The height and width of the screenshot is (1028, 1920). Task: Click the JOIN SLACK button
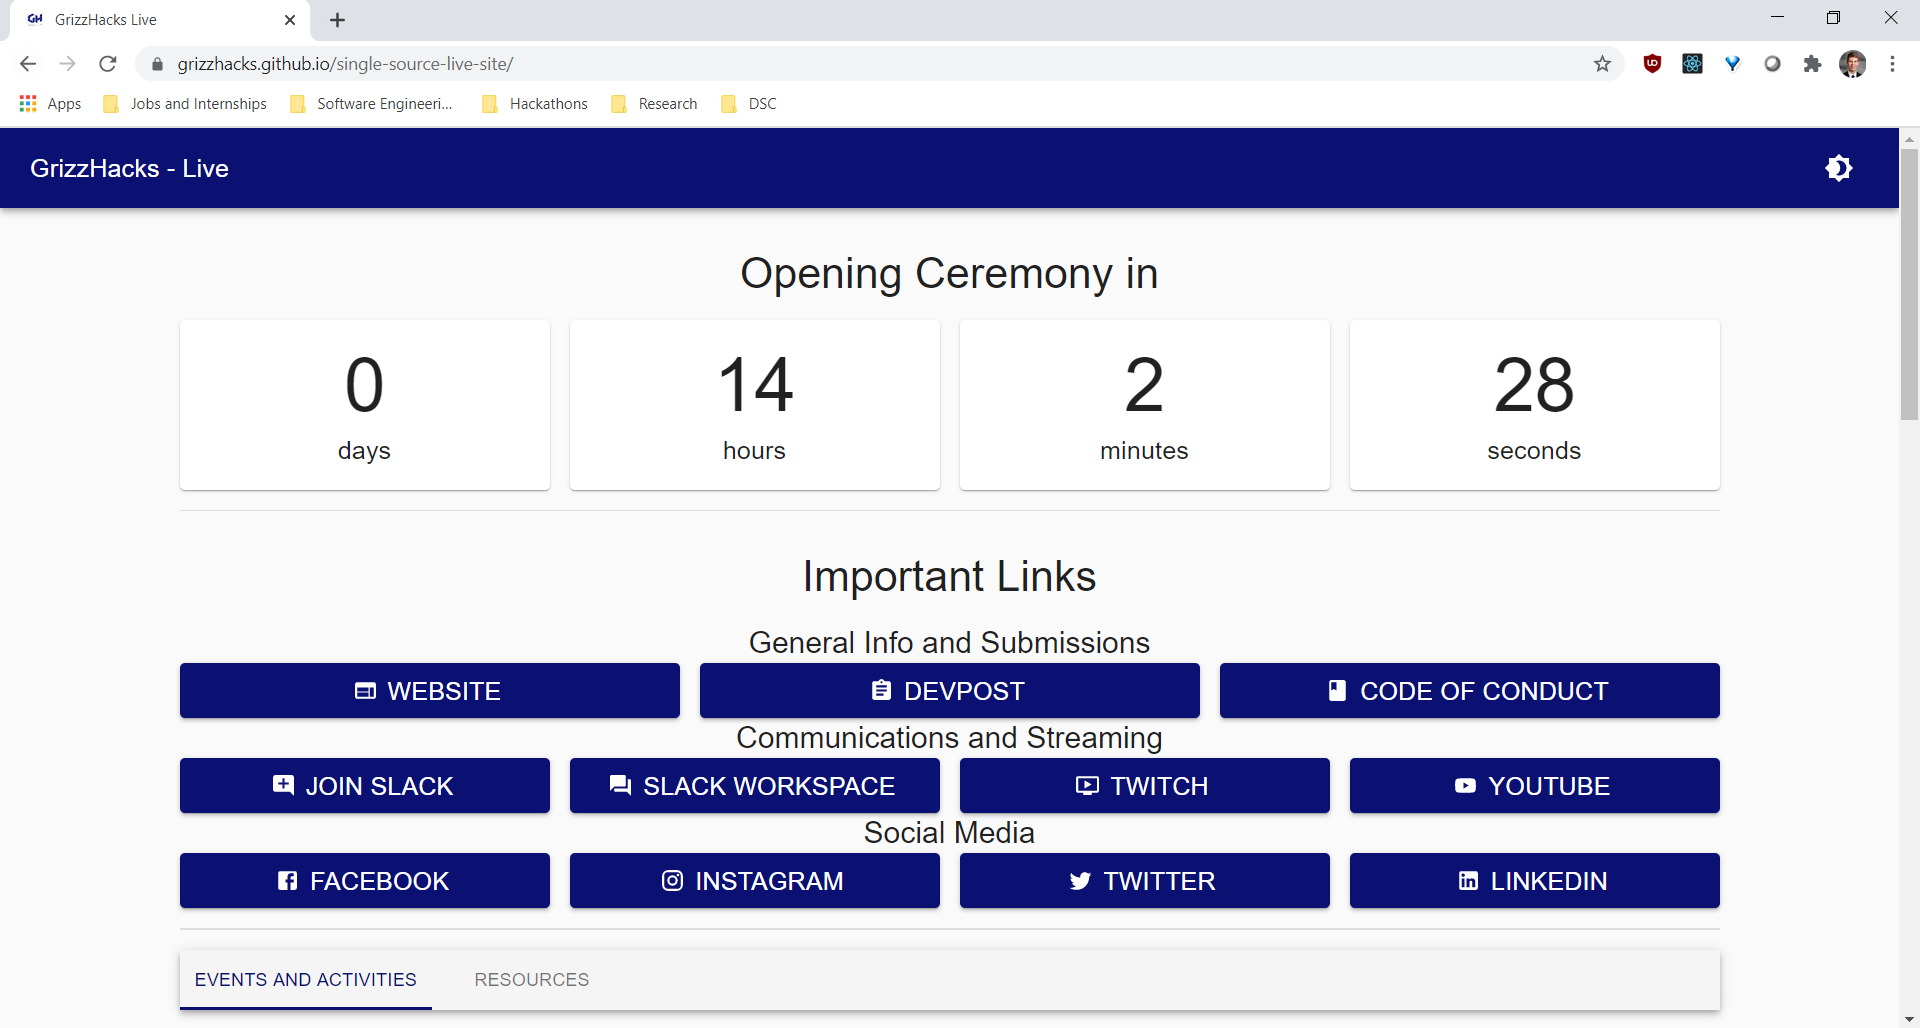pyautogui.click(x=365, y=786)
